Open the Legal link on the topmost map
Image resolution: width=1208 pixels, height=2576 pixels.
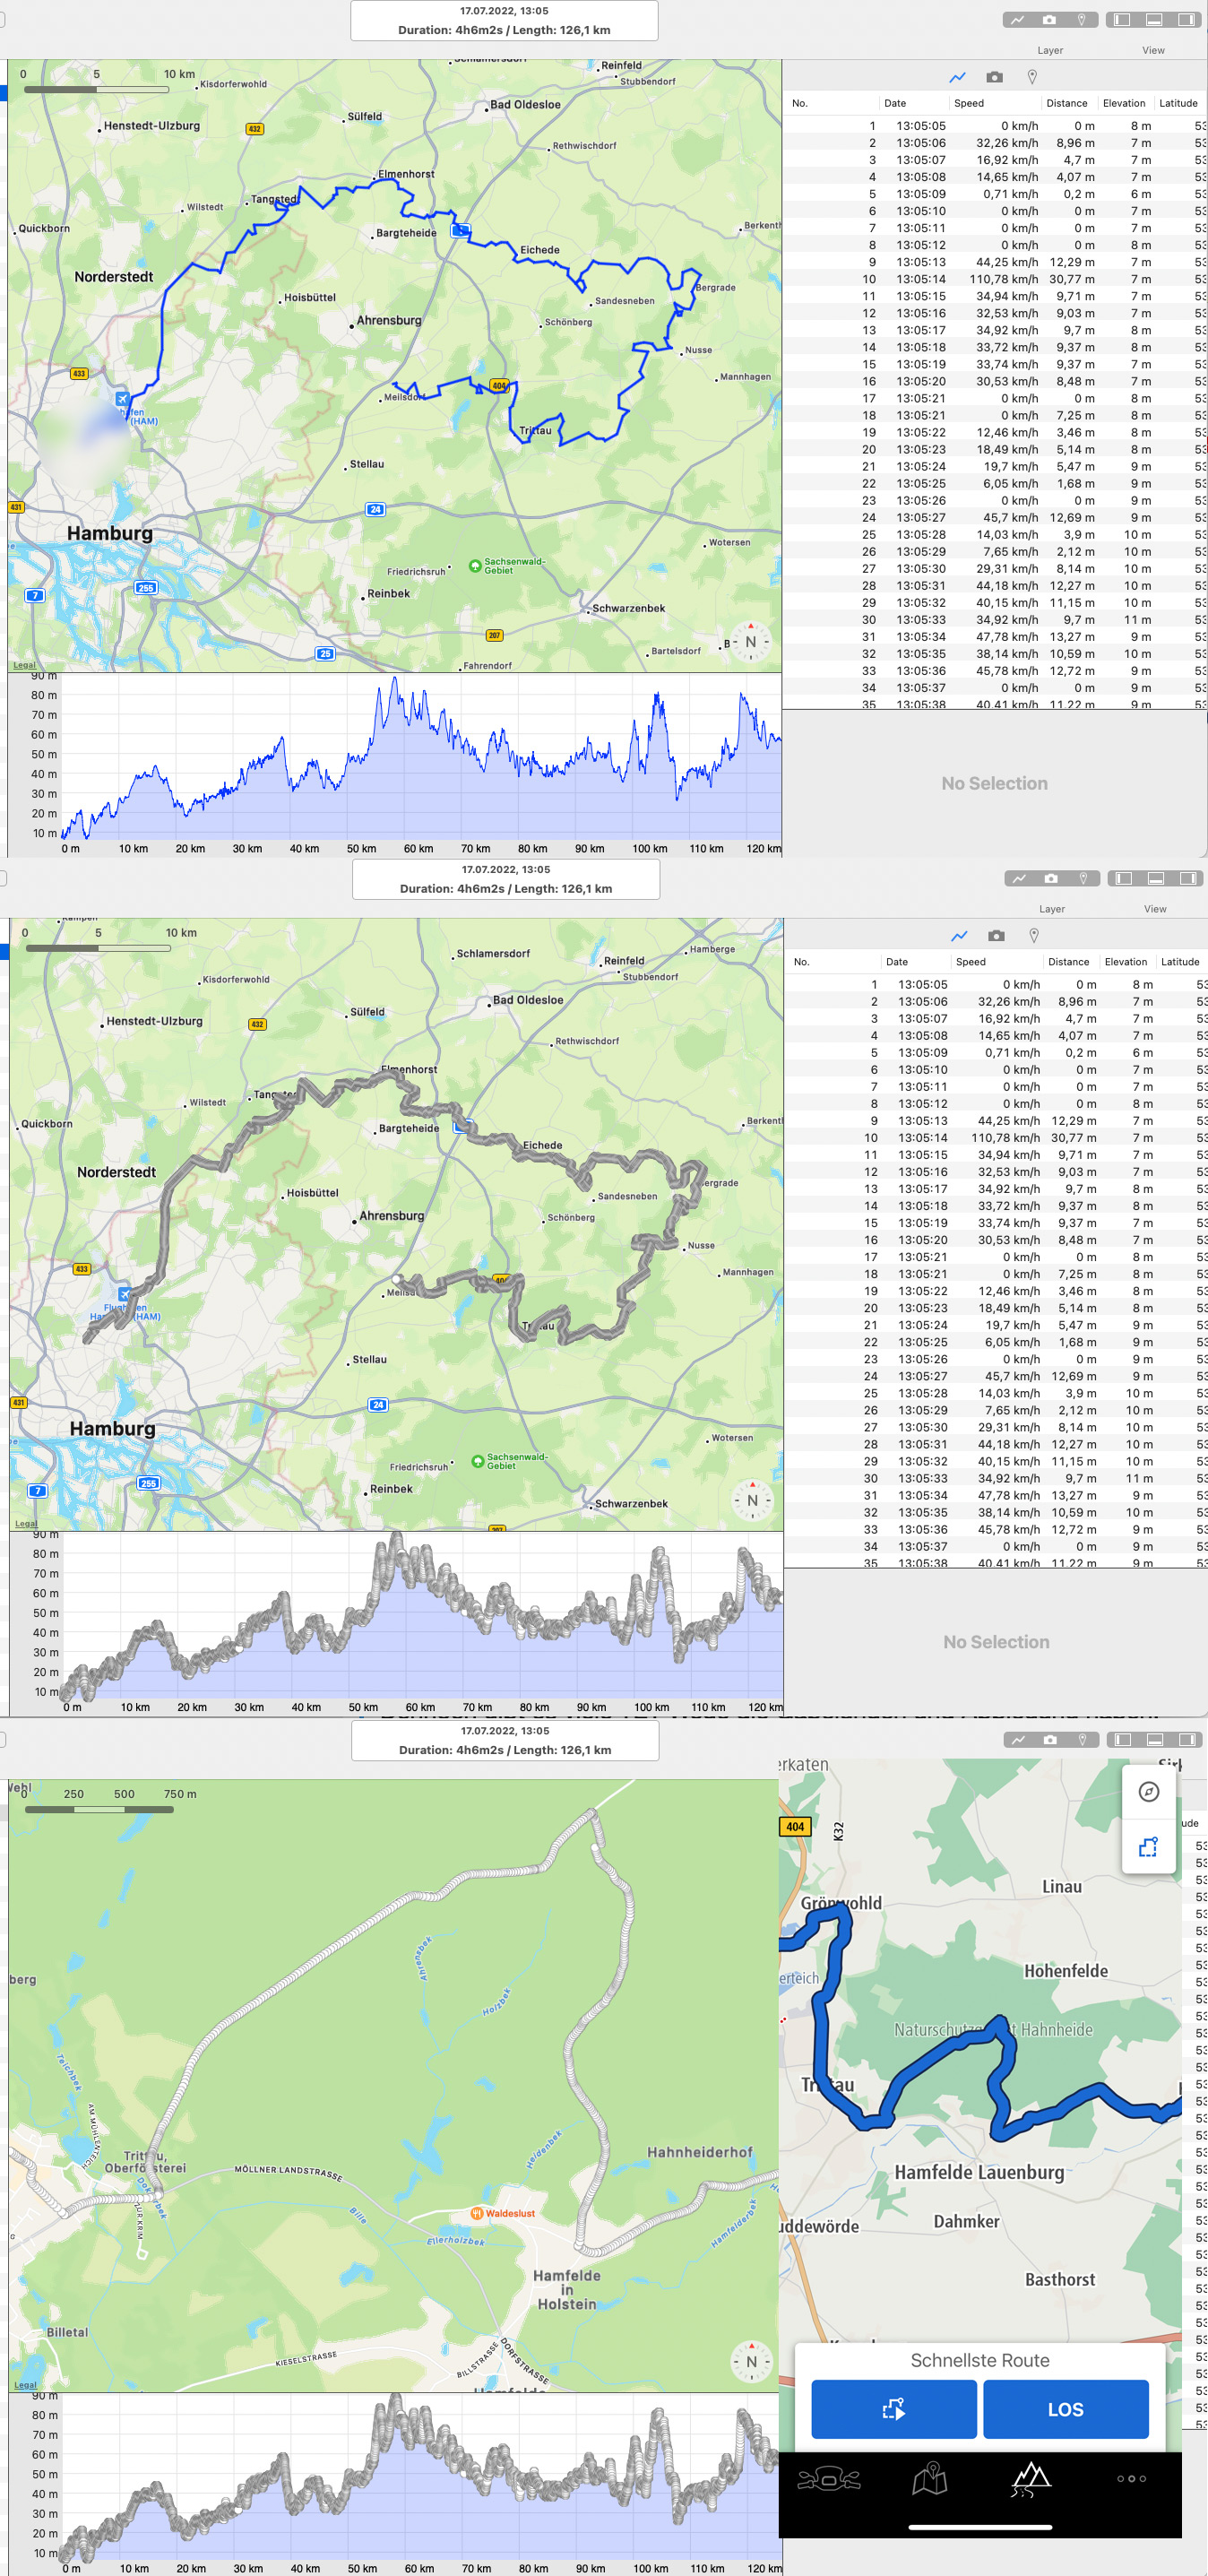[24, 665]
